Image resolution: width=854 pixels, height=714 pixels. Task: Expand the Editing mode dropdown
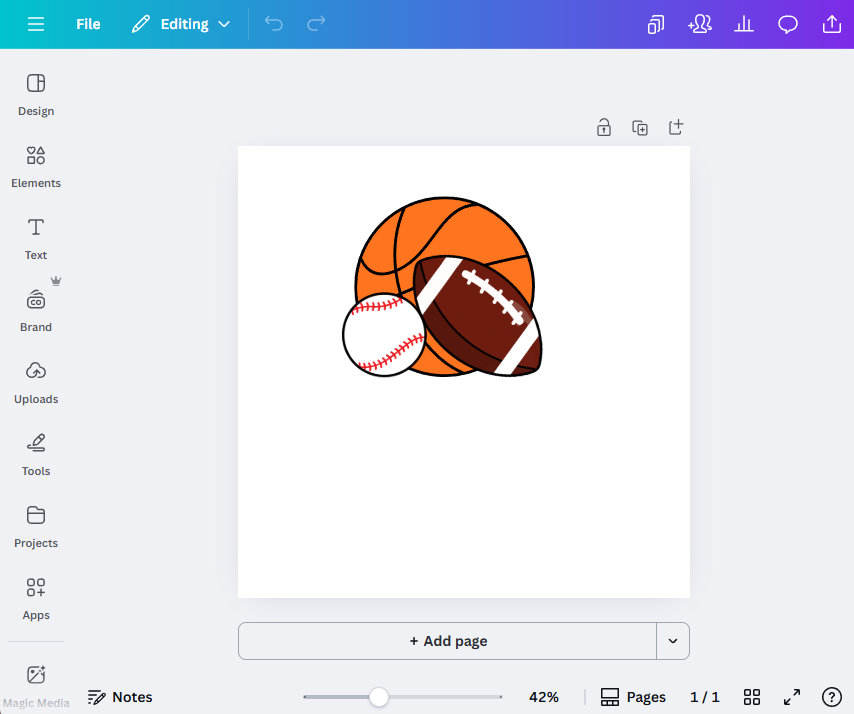(181, 24)
